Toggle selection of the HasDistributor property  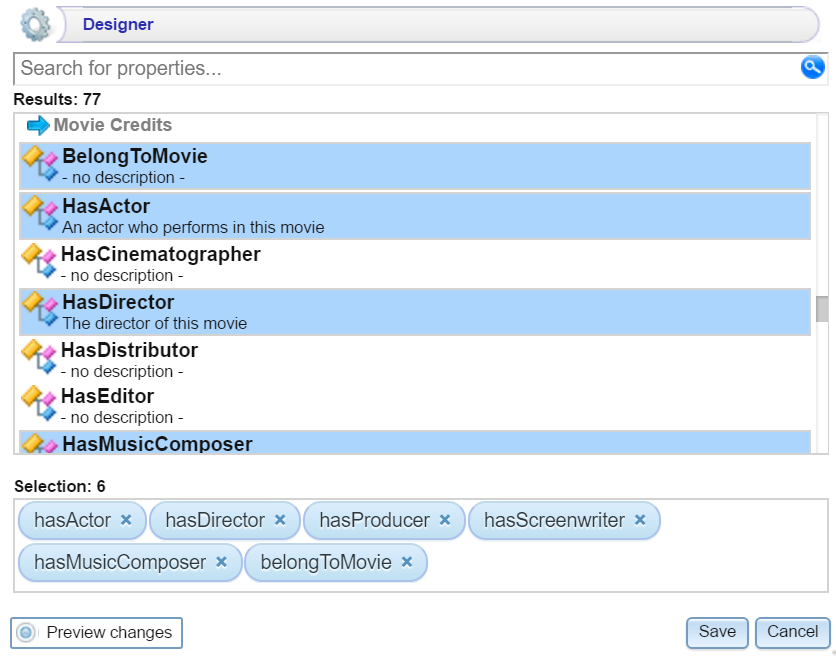point(200,359)
